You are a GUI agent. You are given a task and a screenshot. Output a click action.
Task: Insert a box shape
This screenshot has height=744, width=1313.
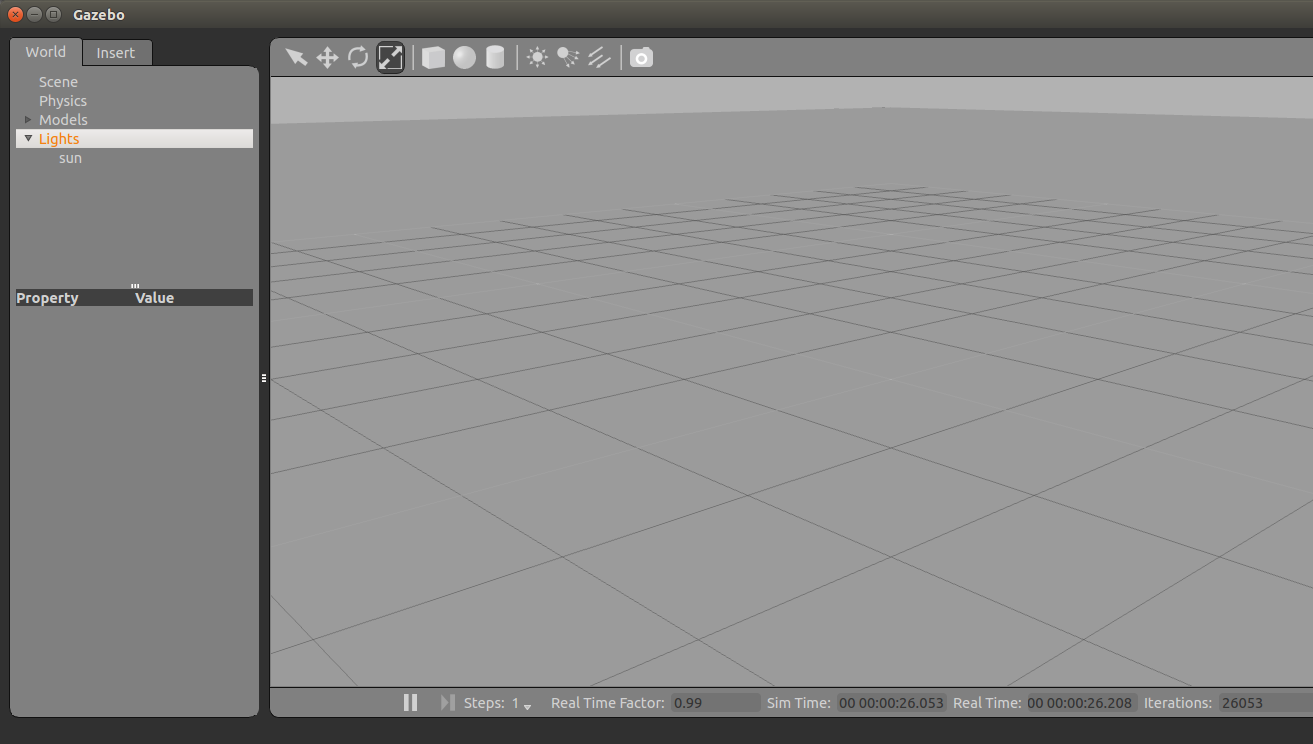[433, 57]
